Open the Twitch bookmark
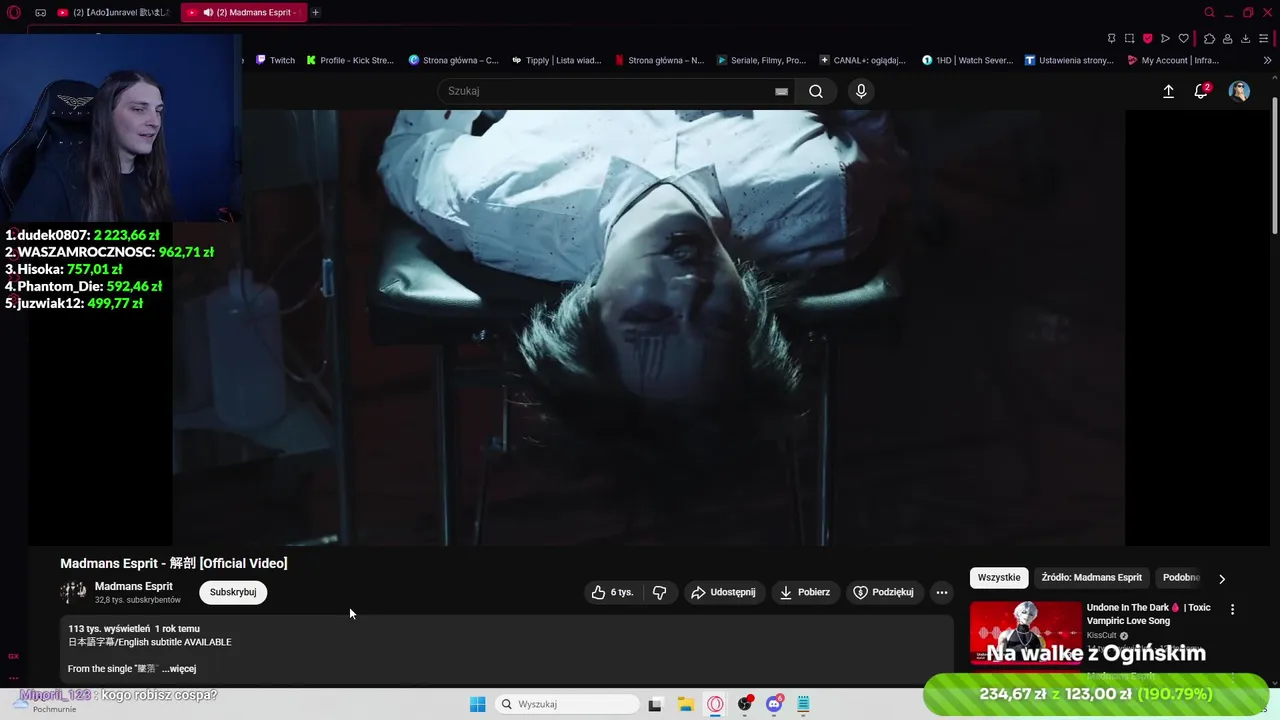Screen dimensions: 1280x720 click(x=275, y=60)
